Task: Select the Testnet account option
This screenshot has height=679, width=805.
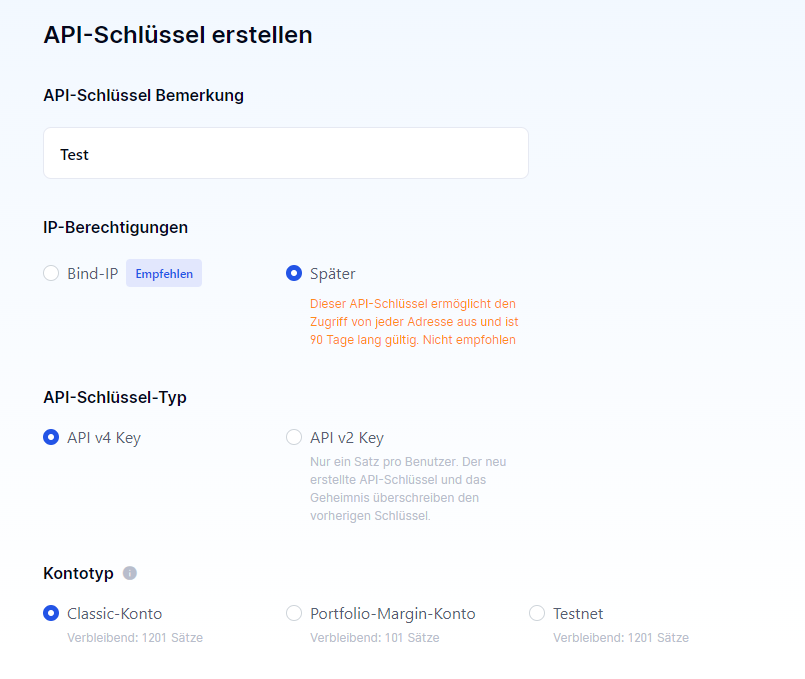Action: click(x=537, y=613)
